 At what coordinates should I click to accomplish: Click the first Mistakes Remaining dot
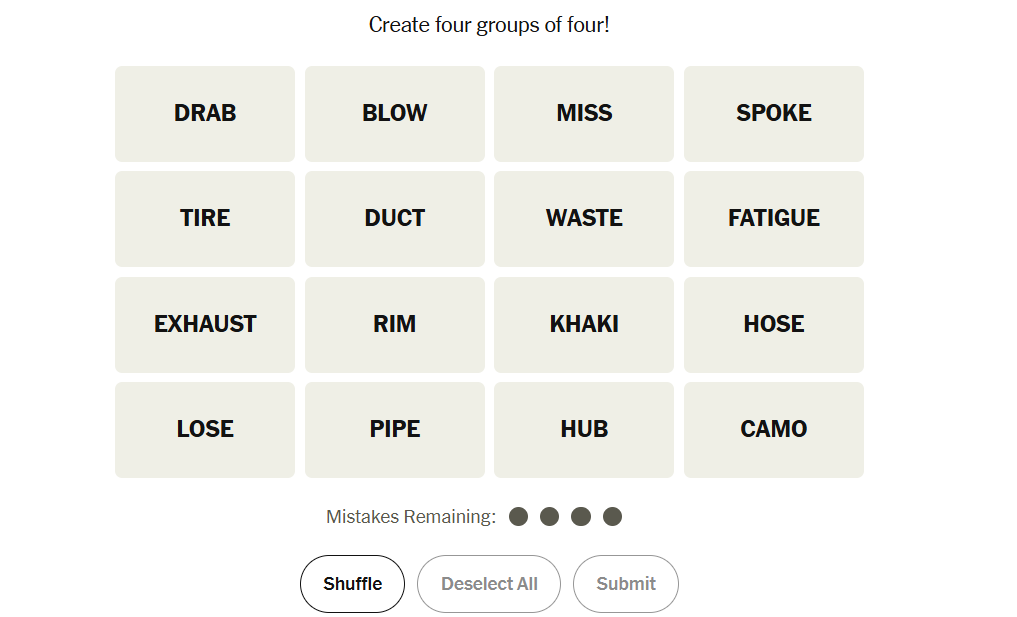click(518, 517)
